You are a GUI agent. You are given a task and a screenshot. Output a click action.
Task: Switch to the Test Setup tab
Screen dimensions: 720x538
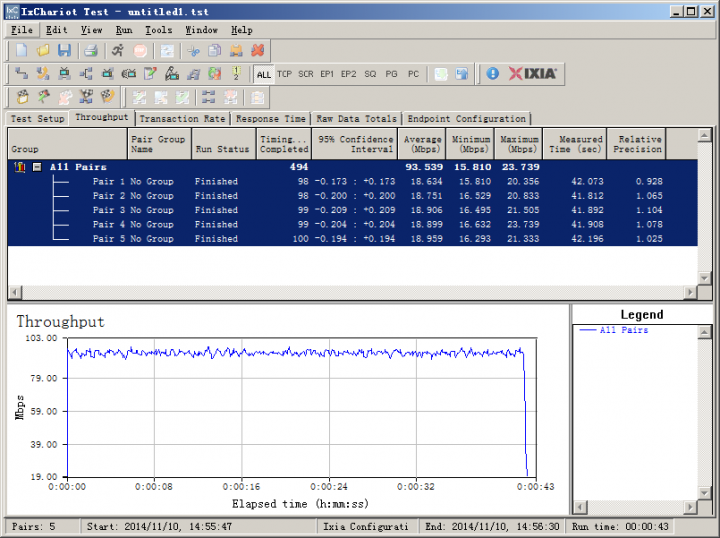37,119
